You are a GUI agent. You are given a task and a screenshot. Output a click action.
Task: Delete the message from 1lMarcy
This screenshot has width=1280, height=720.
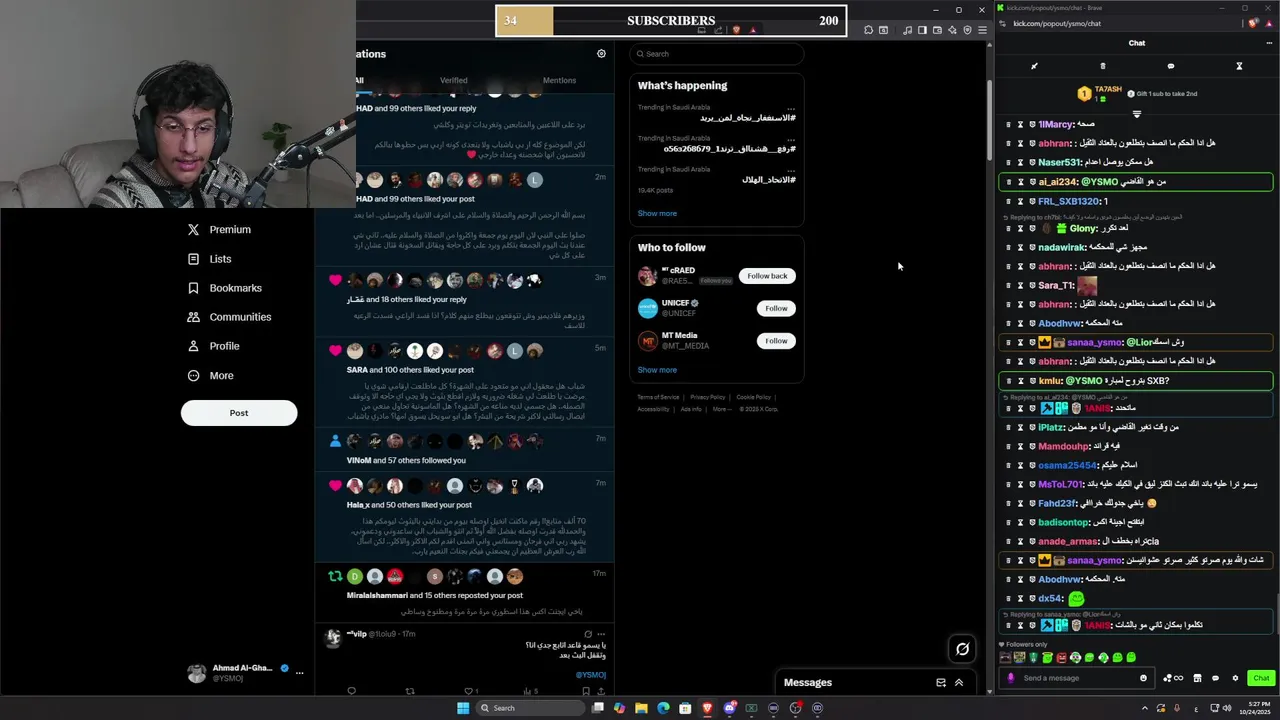(x=1008, y=125)
